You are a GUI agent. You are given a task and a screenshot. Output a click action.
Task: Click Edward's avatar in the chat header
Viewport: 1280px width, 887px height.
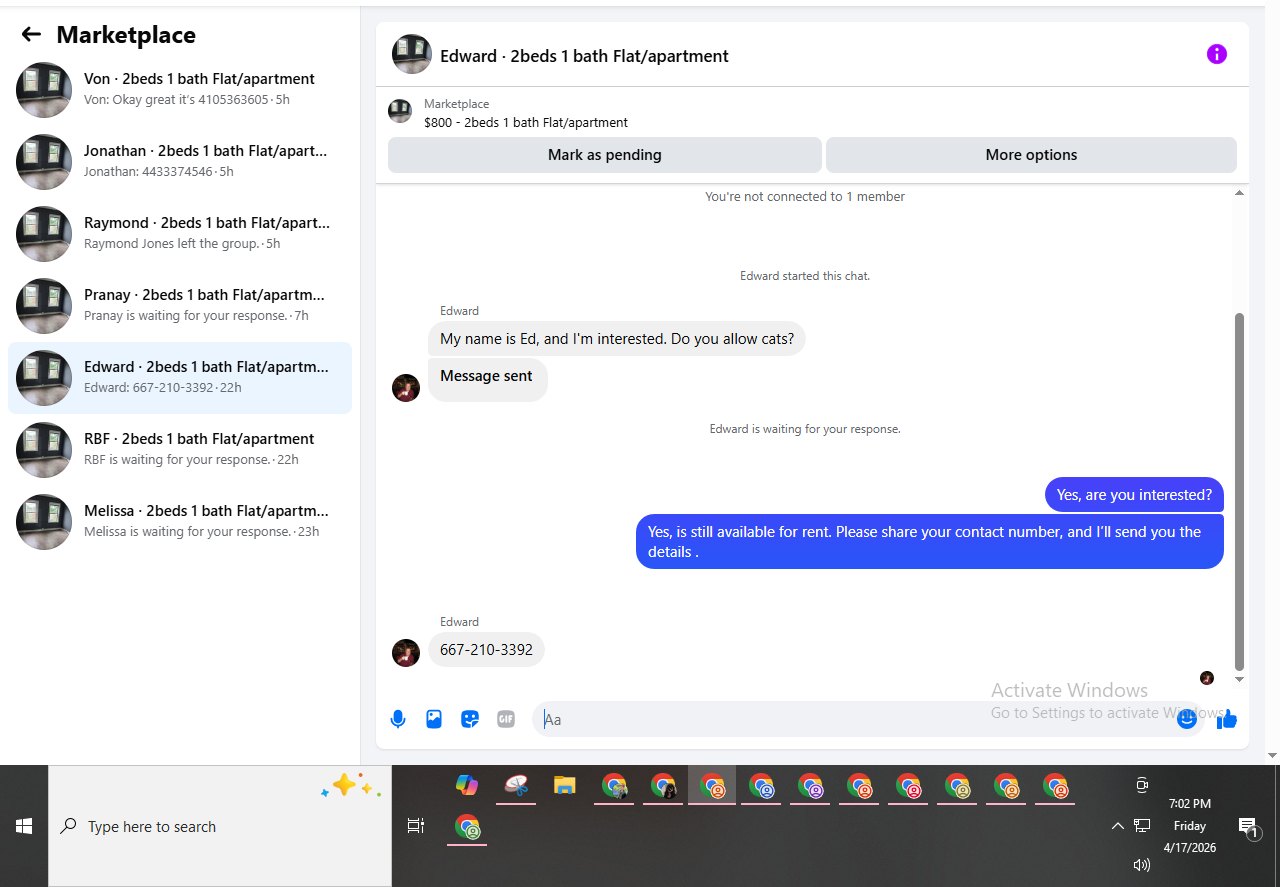pos(412,54)
